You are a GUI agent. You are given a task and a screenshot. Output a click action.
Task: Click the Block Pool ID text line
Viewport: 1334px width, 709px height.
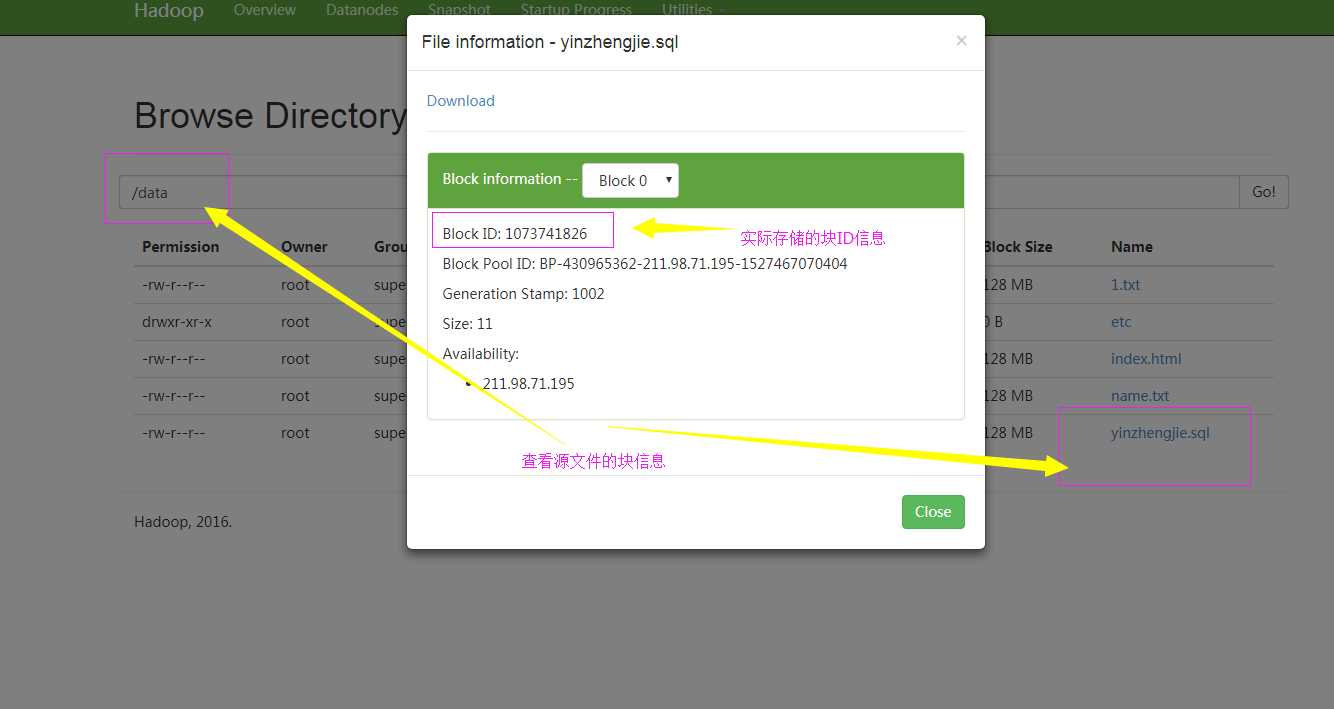click(x=645, y=264)
